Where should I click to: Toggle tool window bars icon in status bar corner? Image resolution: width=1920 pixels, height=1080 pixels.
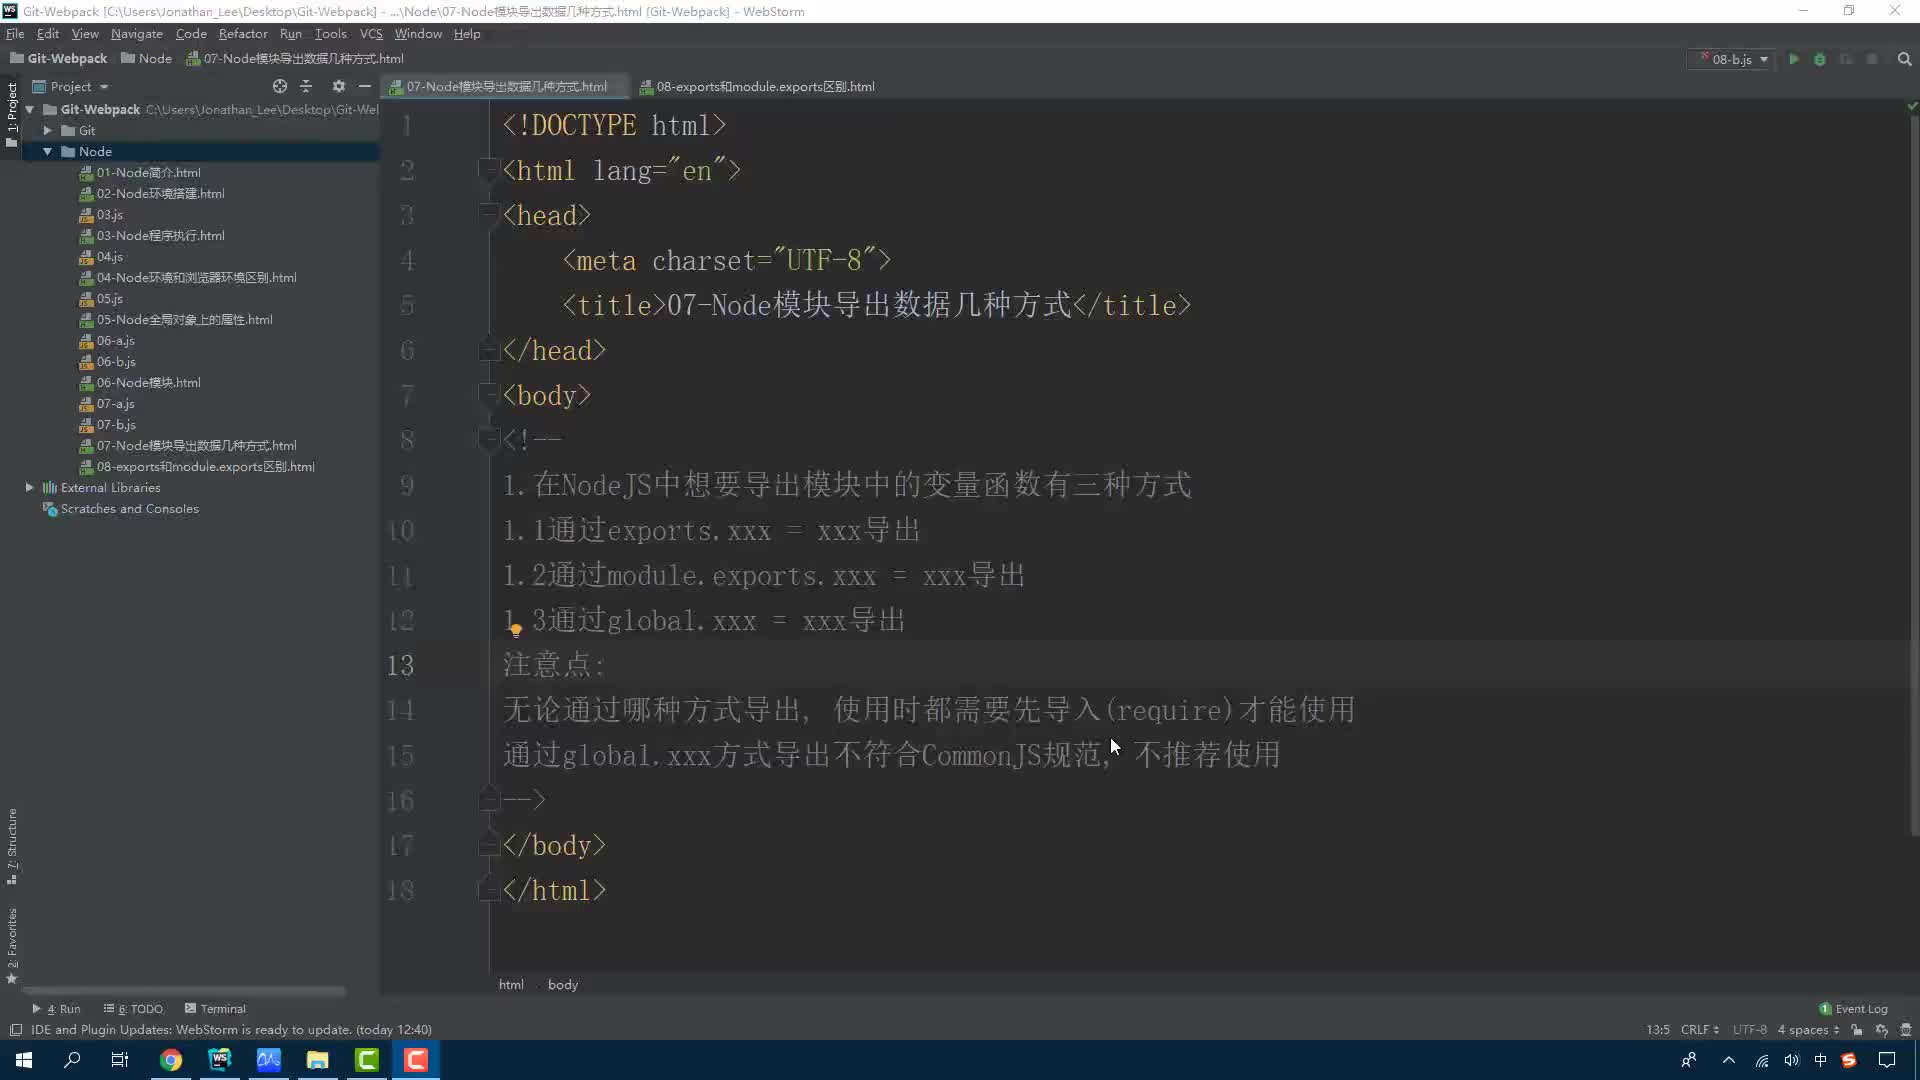coord(15,1029)
